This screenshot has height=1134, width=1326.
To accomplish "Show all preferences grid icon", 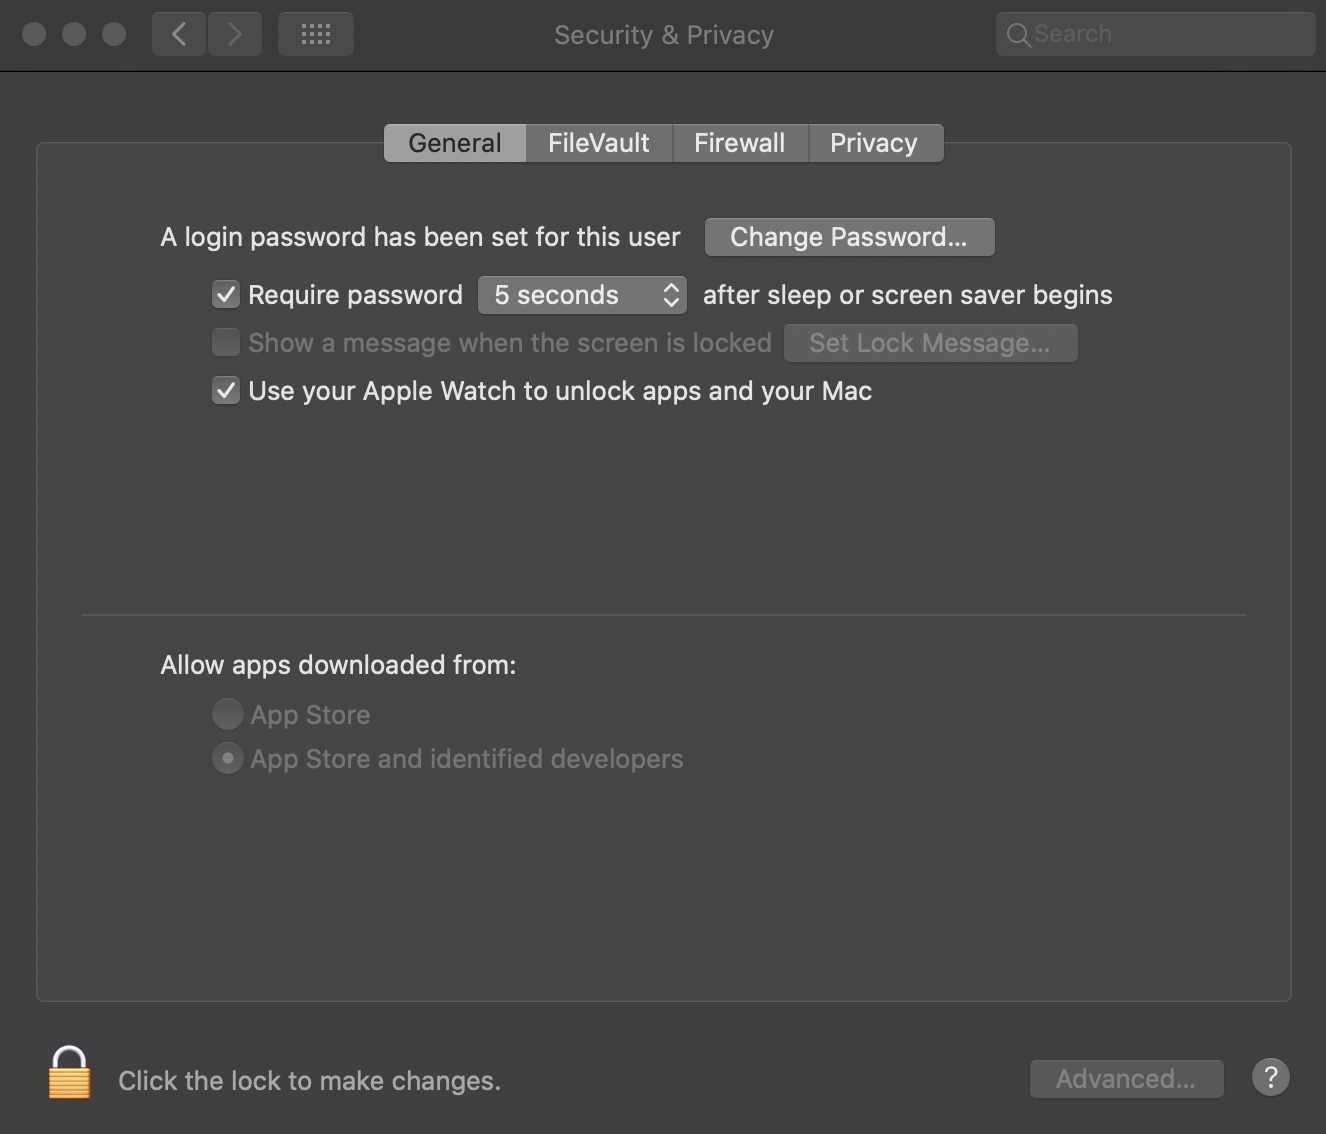I will [x=316, y=35].
